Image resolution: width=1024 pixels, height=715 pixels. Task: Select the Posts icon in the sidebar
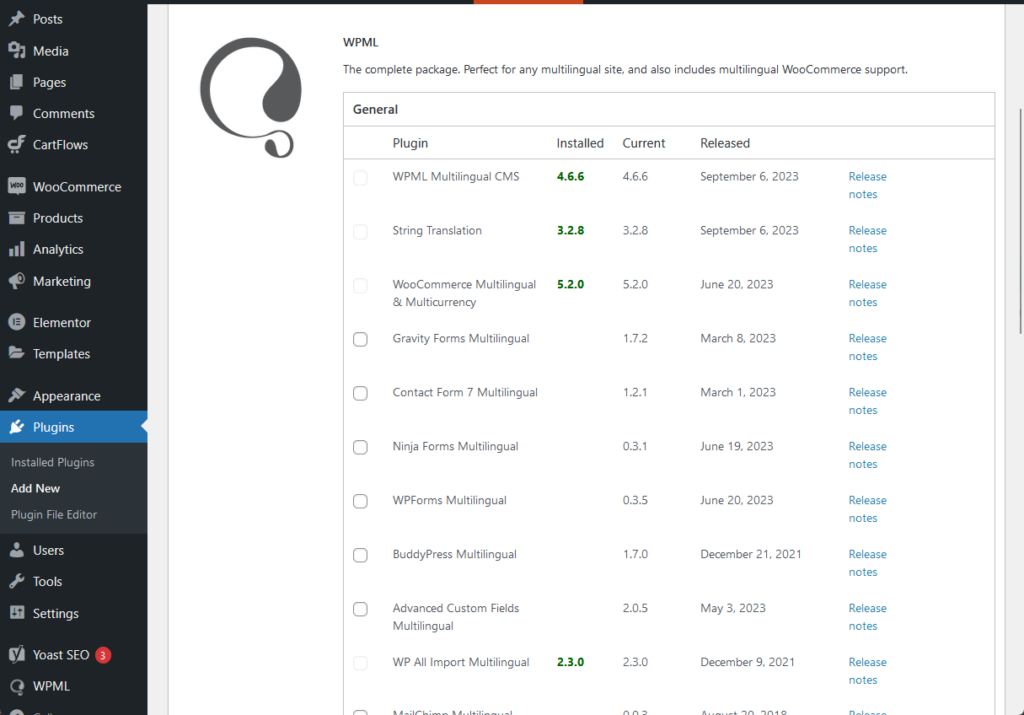[18, 18]
